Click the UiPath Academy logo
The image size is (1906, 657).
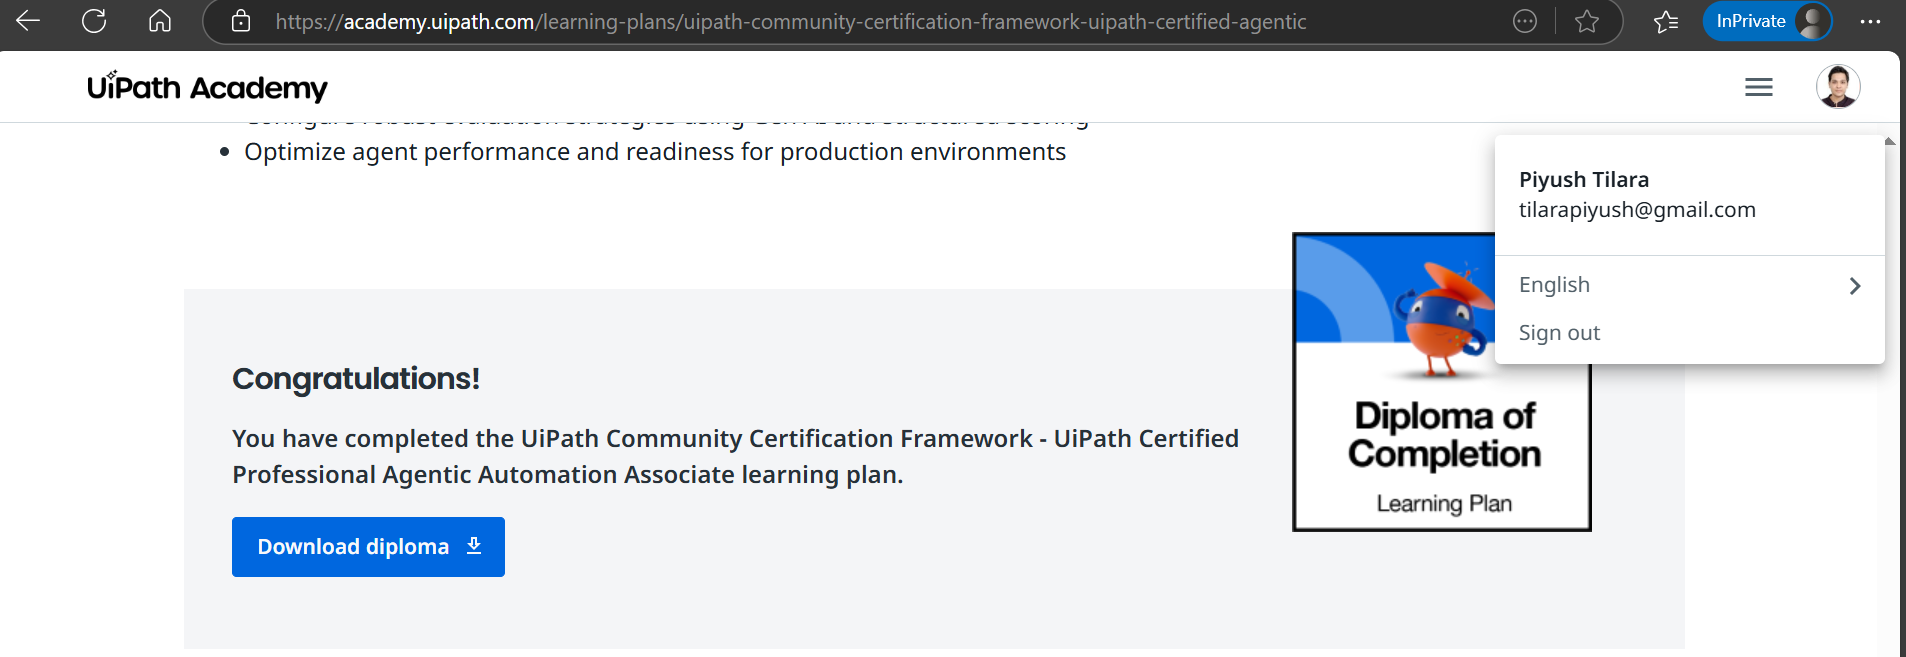click(207, 88)
